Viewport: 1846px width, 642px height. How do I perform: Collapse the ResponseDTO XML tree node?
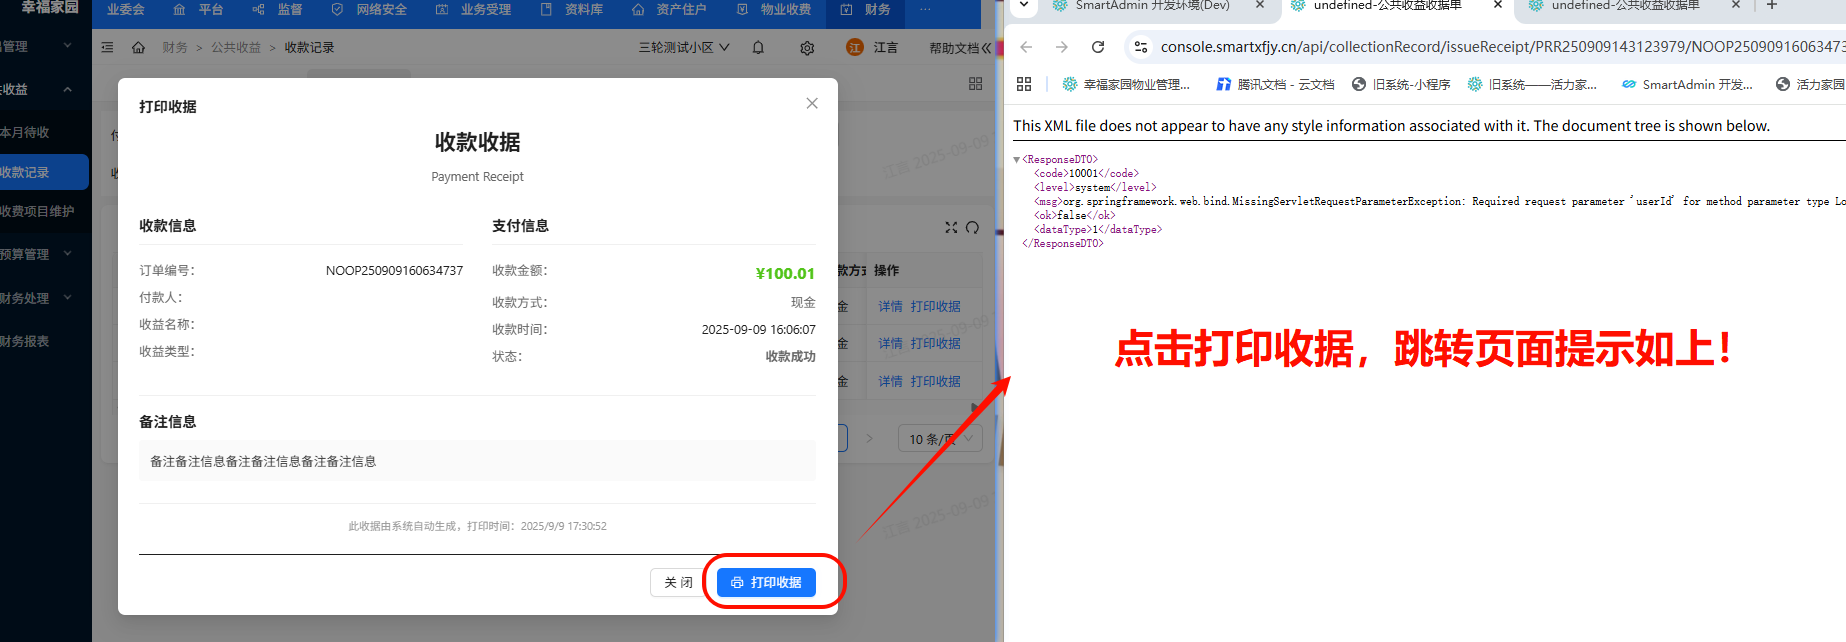[1017, 160]
